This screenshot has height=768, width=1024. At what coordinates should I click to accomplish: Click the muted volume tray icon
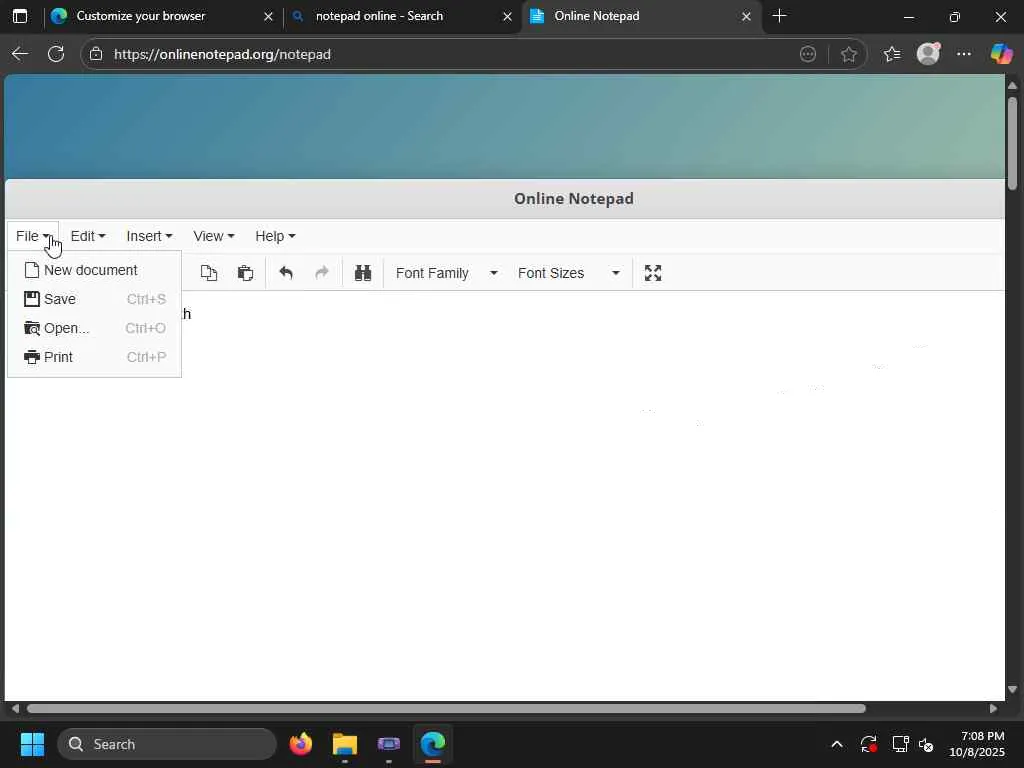[x=926, y=744]
